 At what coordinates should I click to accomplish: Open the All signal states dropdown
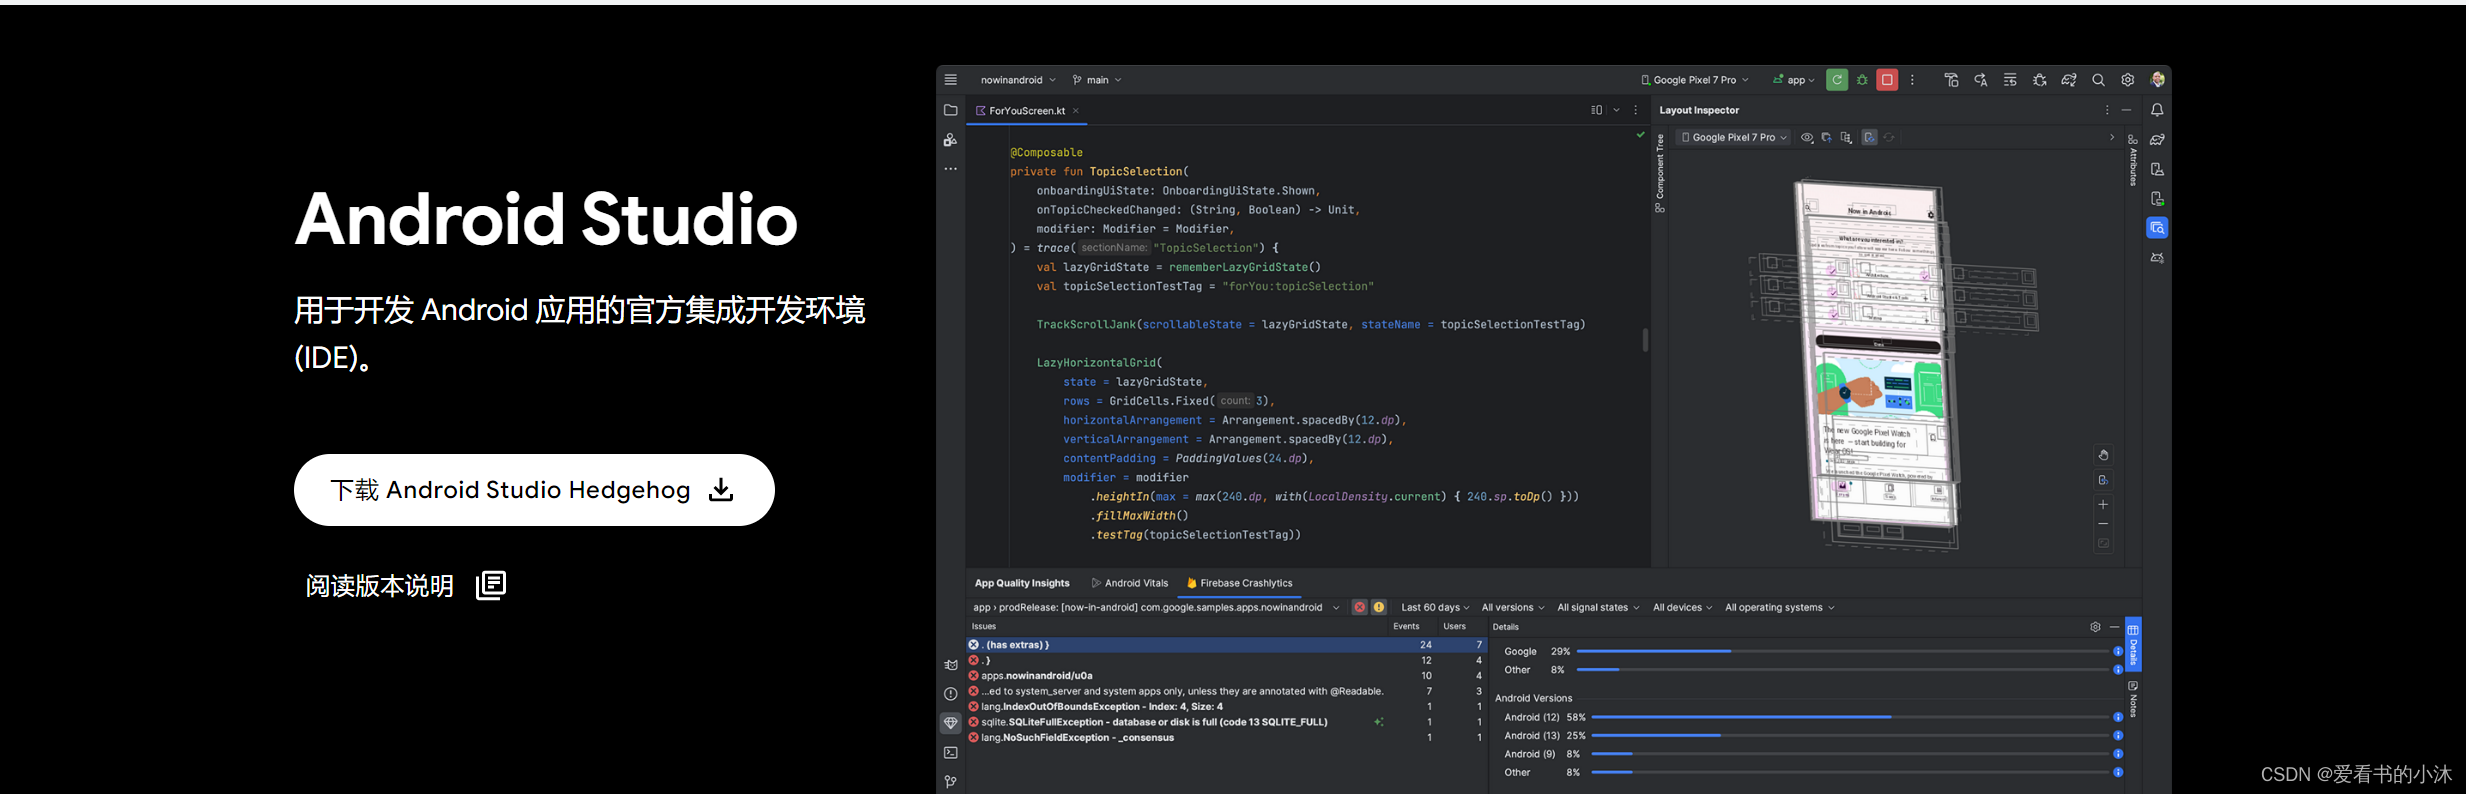pos(1598,607)
